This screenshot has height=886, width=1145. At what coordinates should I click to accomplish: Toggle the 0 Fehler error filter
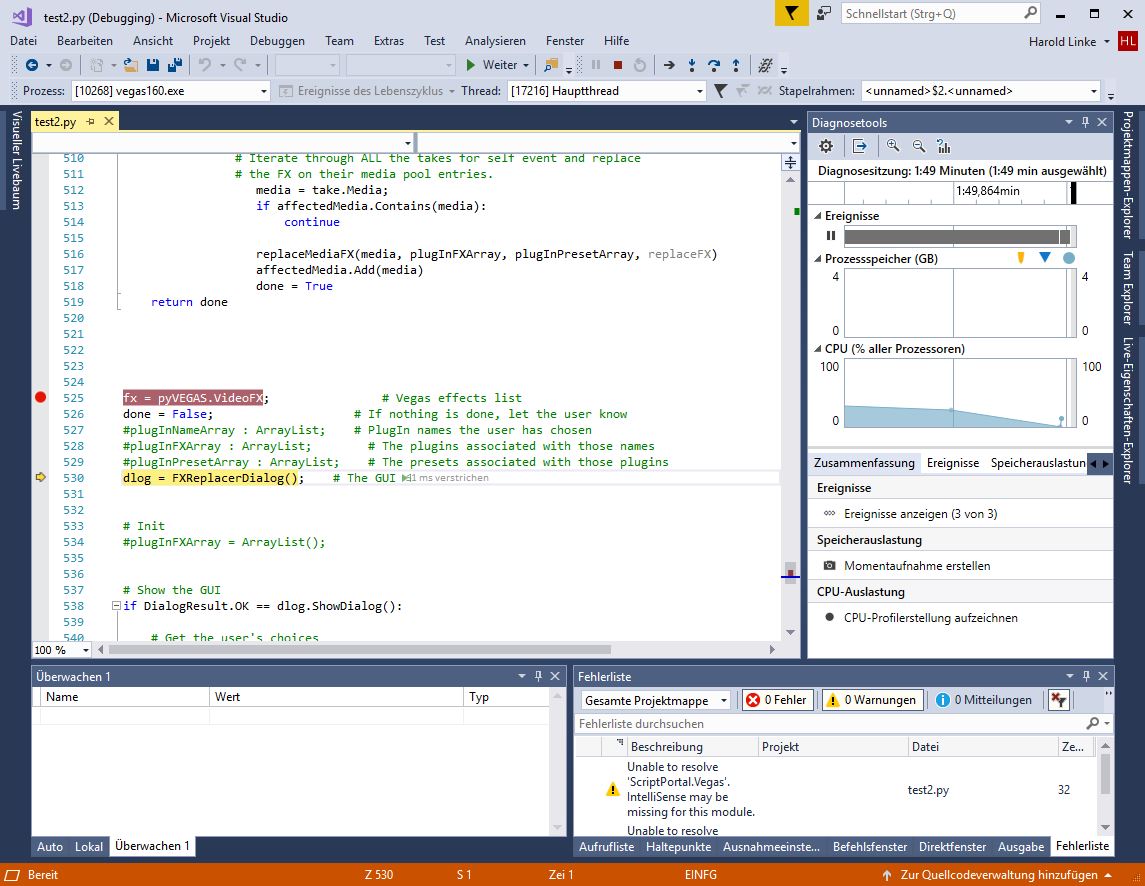pos(776,700)
